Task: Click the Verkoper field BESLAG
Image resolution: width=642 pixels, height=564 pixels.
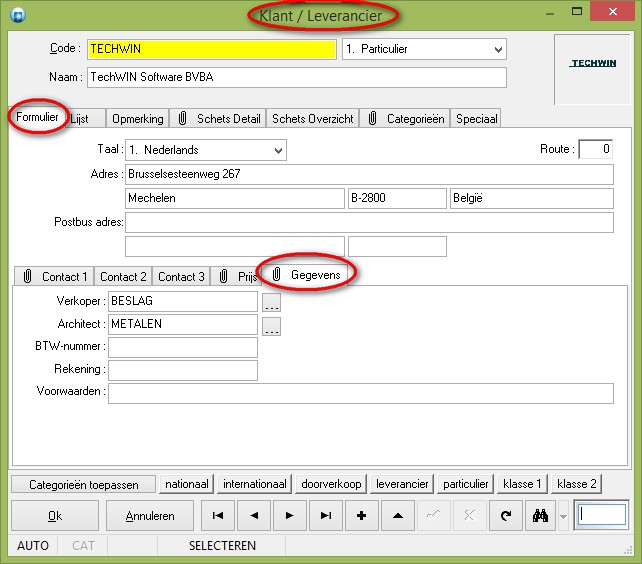Action: click(183, 301)
